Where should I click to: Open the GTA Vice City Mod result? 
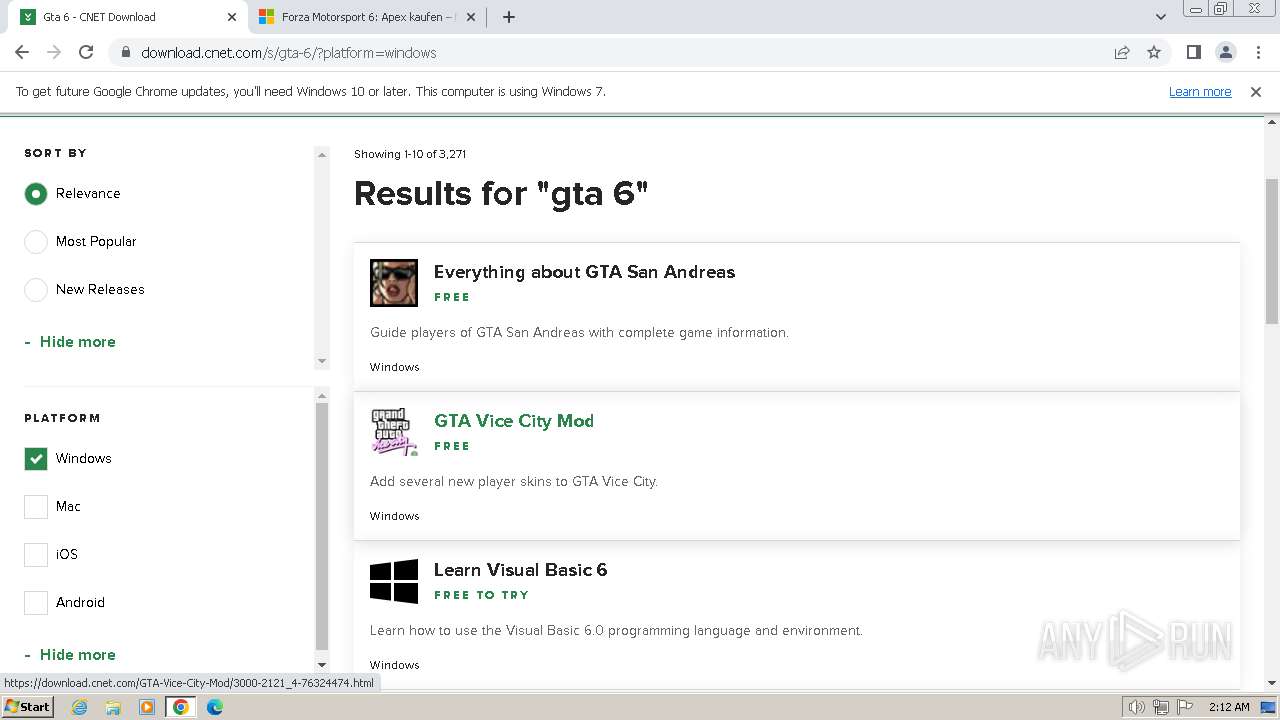(514, 421)
